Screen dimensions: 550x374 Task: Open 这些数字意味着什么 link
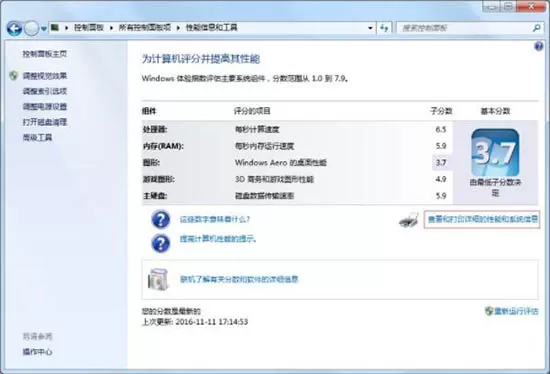pos(215,220)
